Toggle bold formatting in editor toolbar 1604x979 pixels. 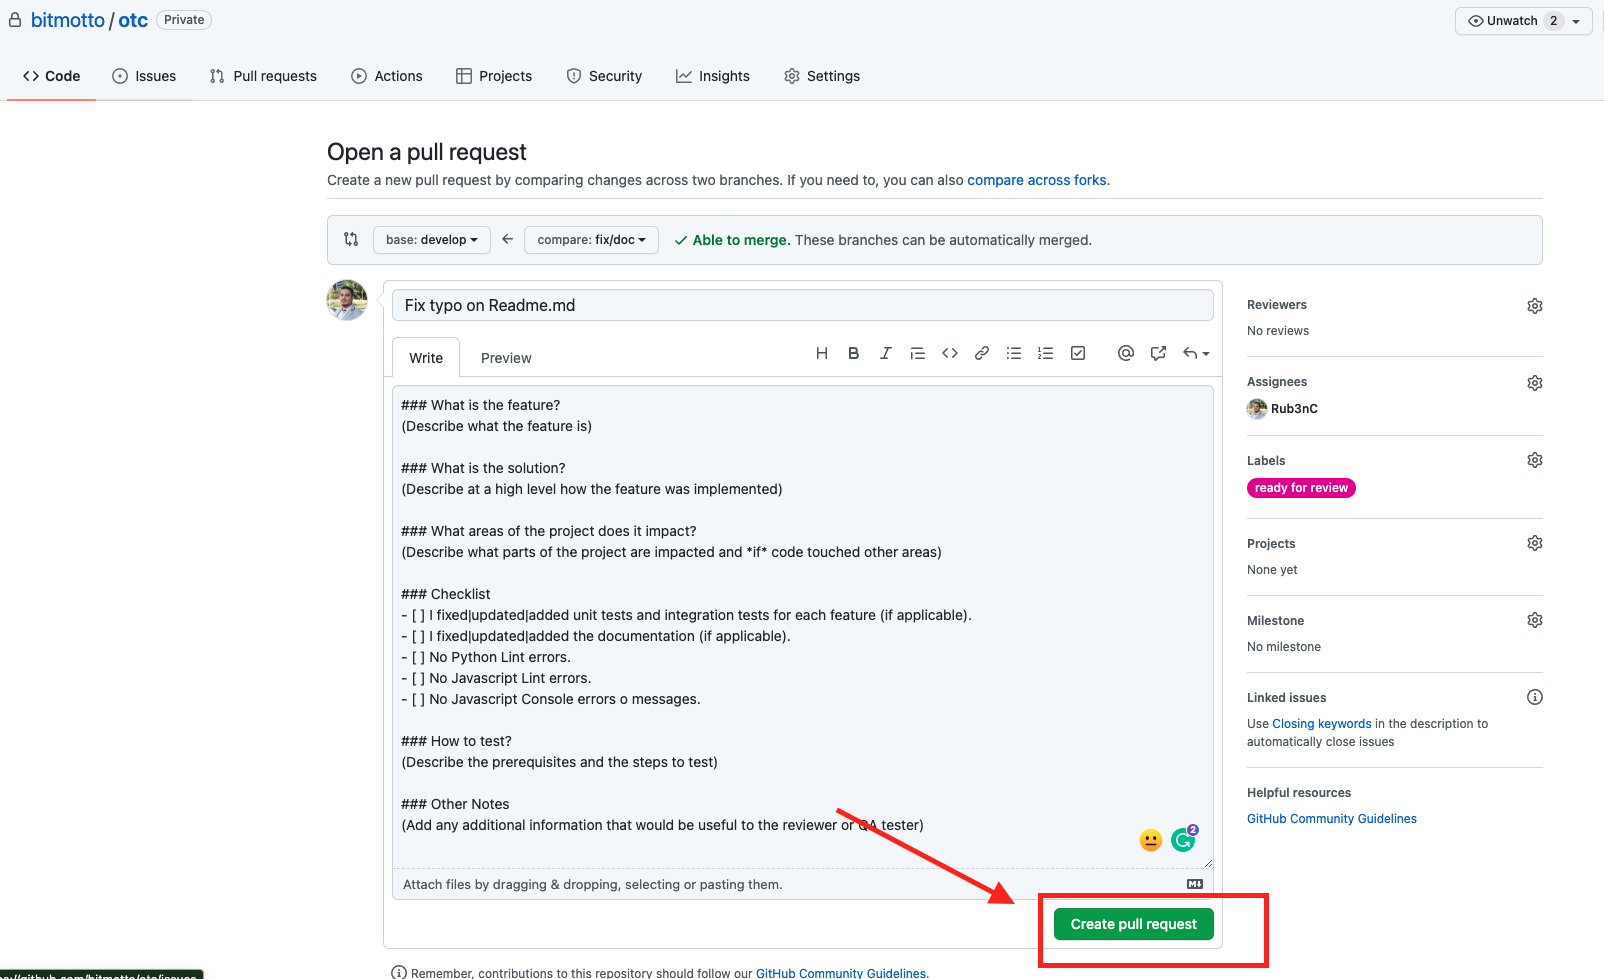tap(854, 353)
